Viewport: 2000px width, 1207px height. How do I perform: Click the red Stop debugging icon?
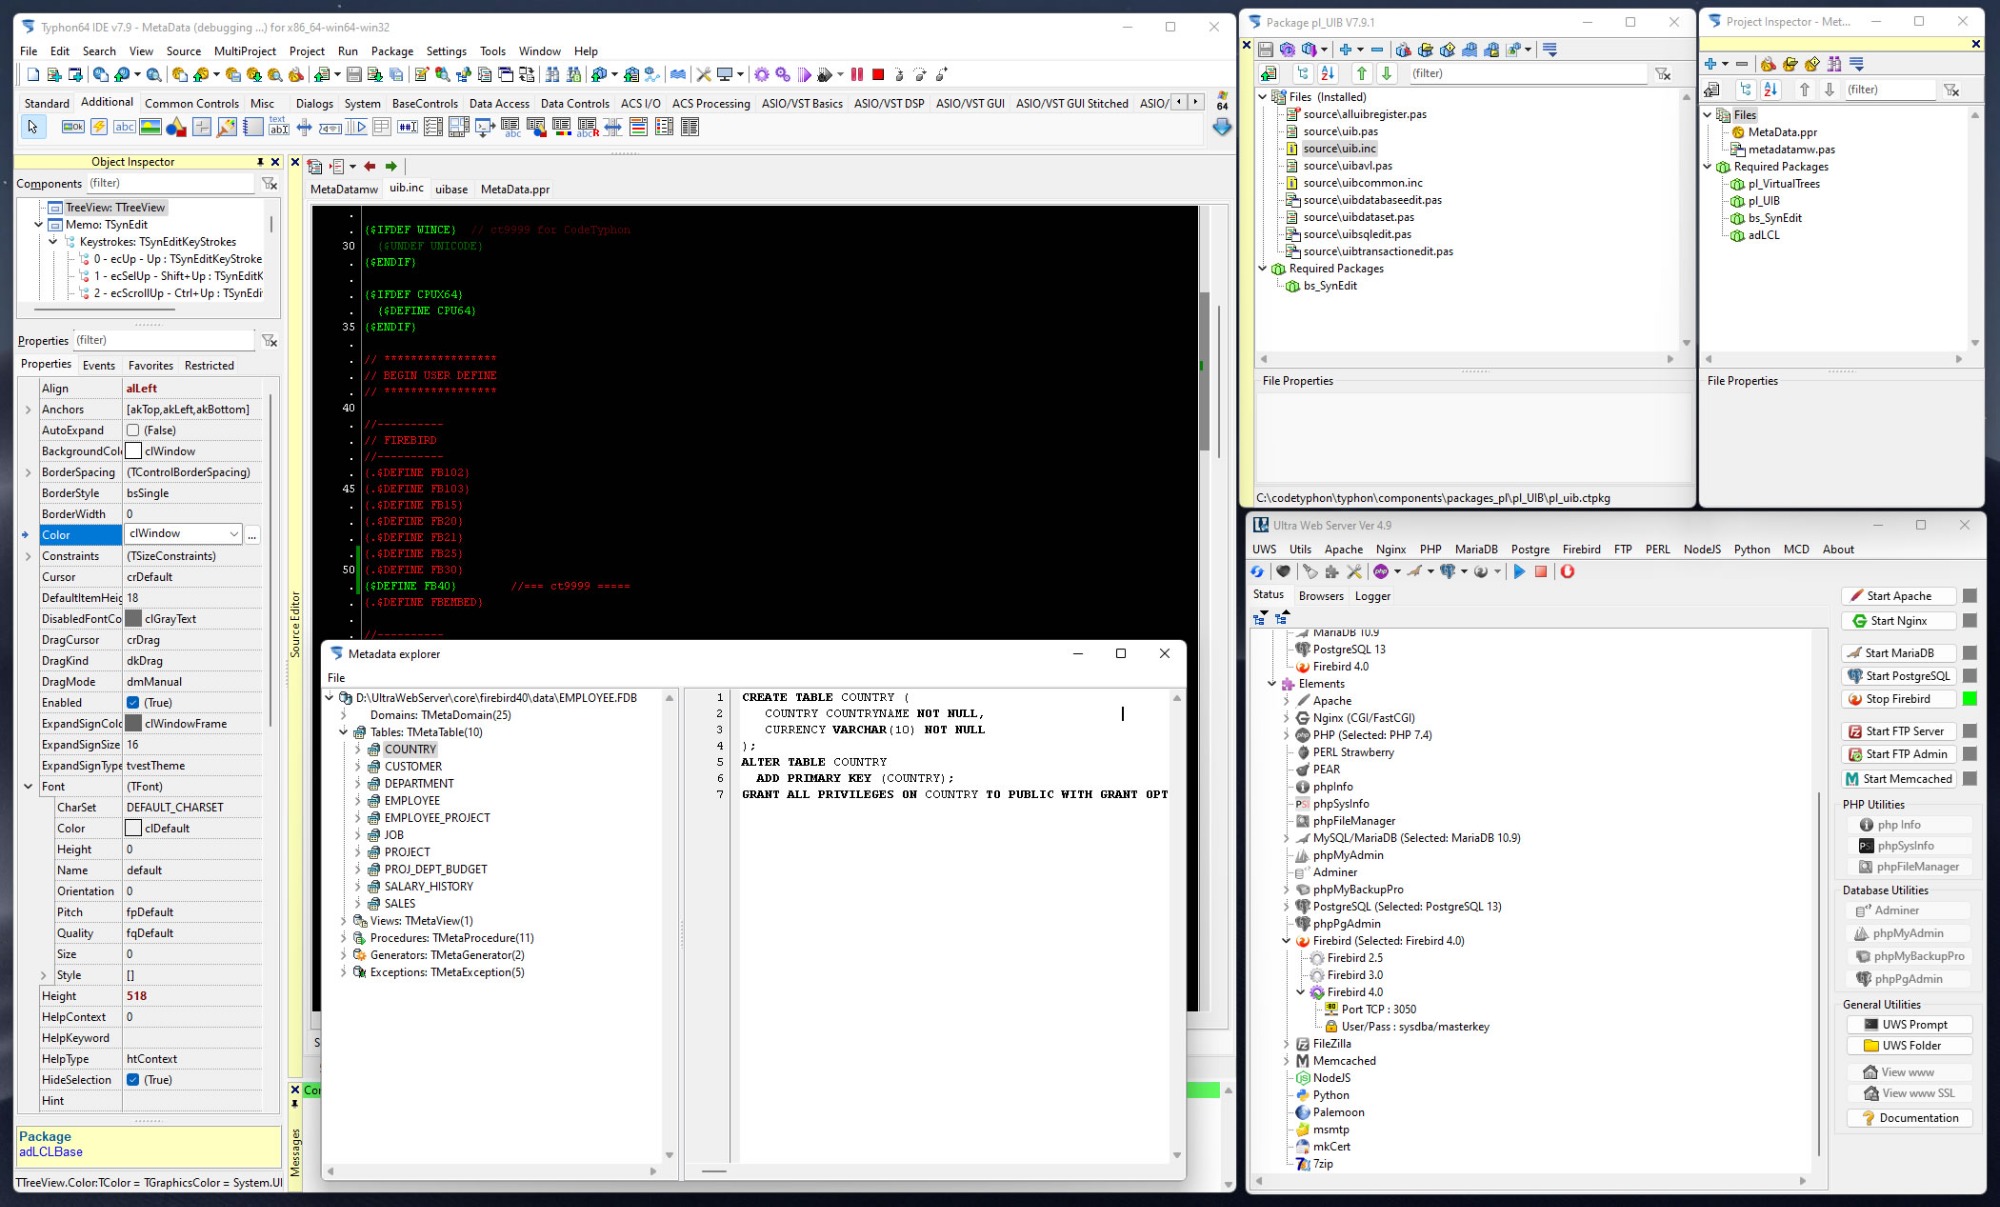[878, 75]
